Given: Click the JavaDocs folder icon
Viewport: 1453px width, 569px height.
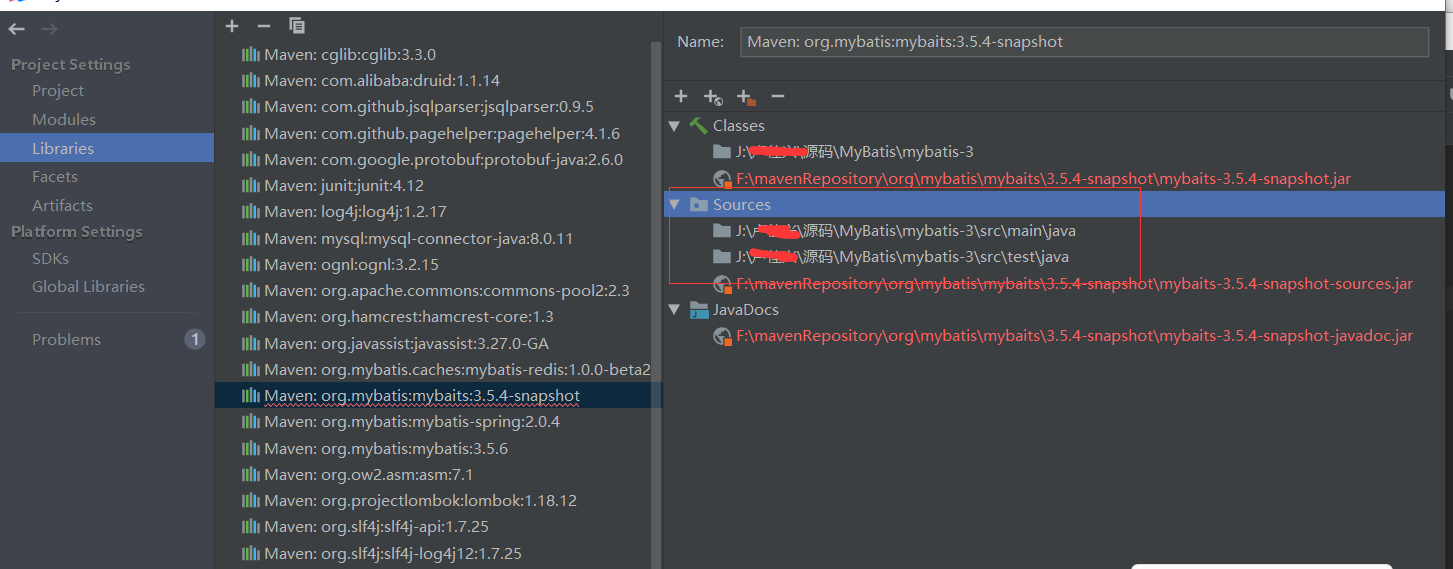Looking at the screenshot, I should coord(698,309).
